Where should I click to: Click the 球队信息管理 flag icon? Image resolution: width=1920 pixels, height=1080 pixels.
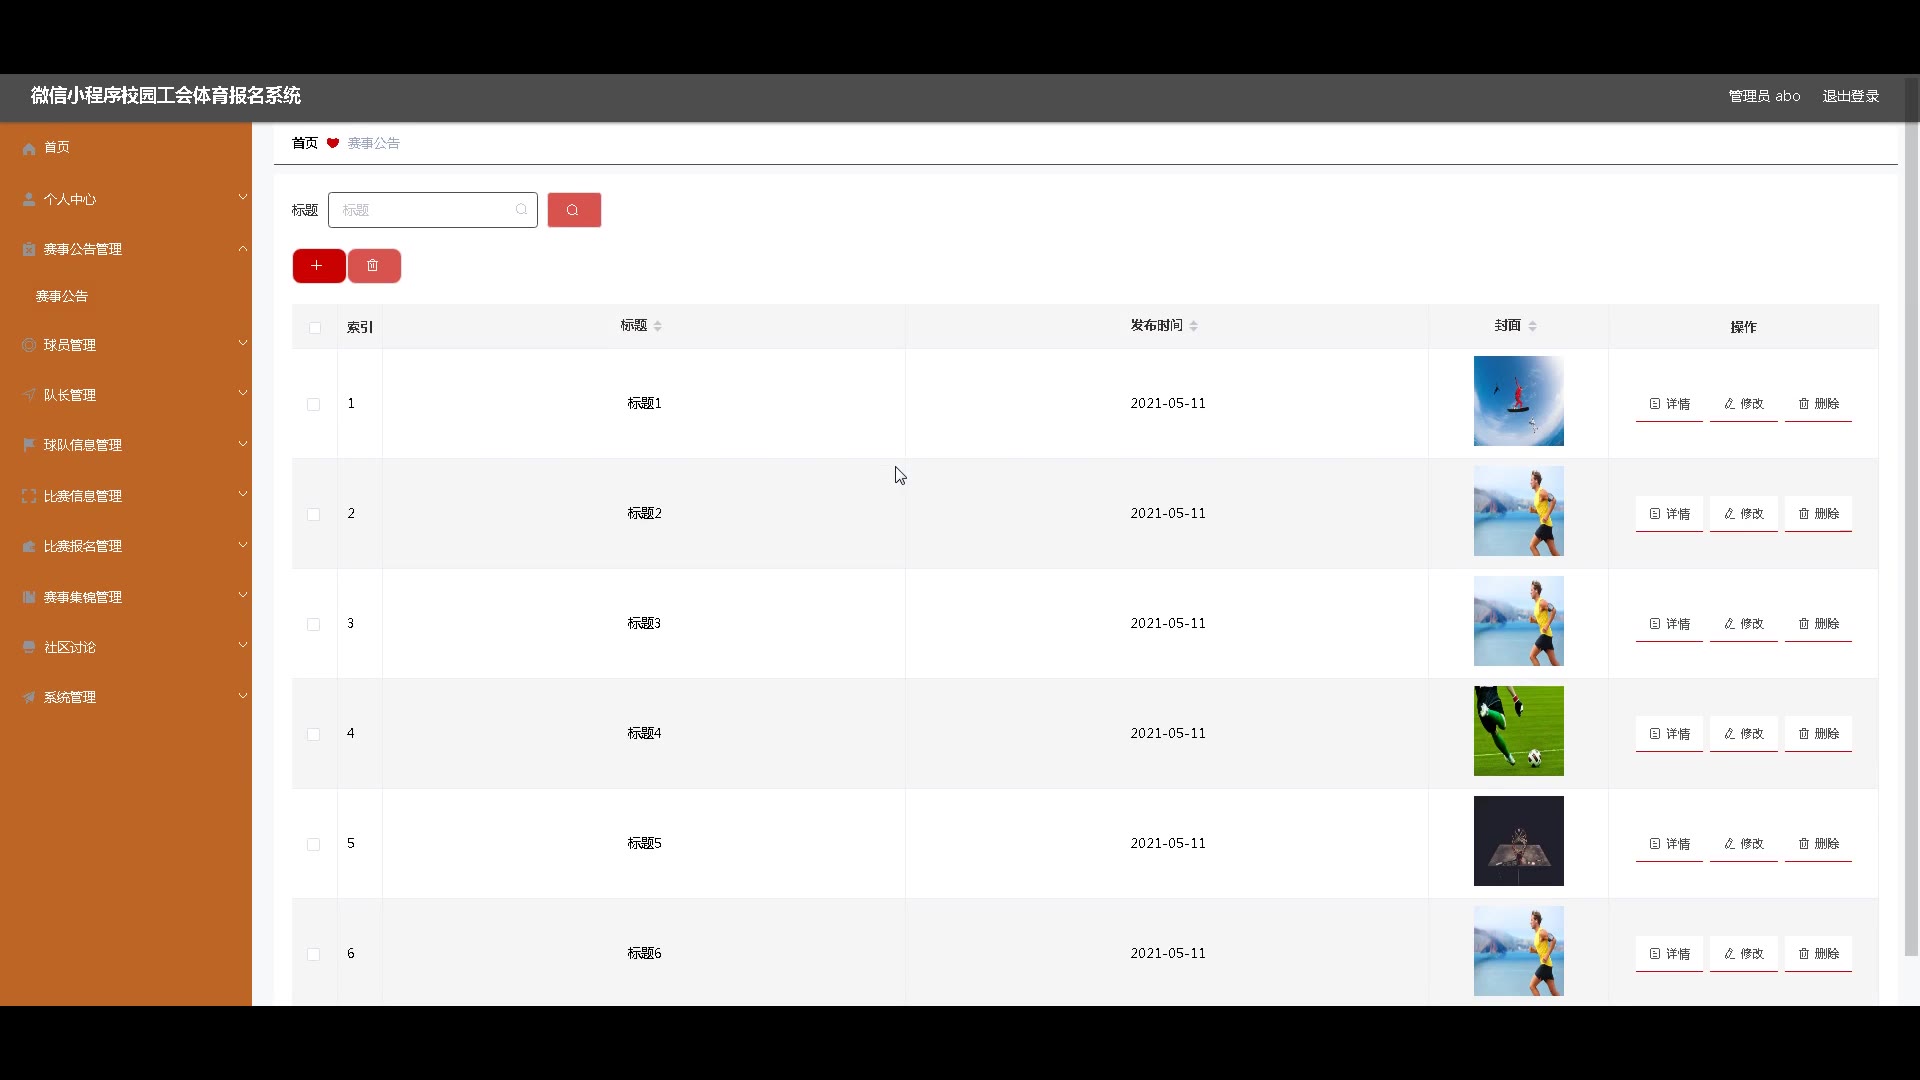(x=29, y=445)
